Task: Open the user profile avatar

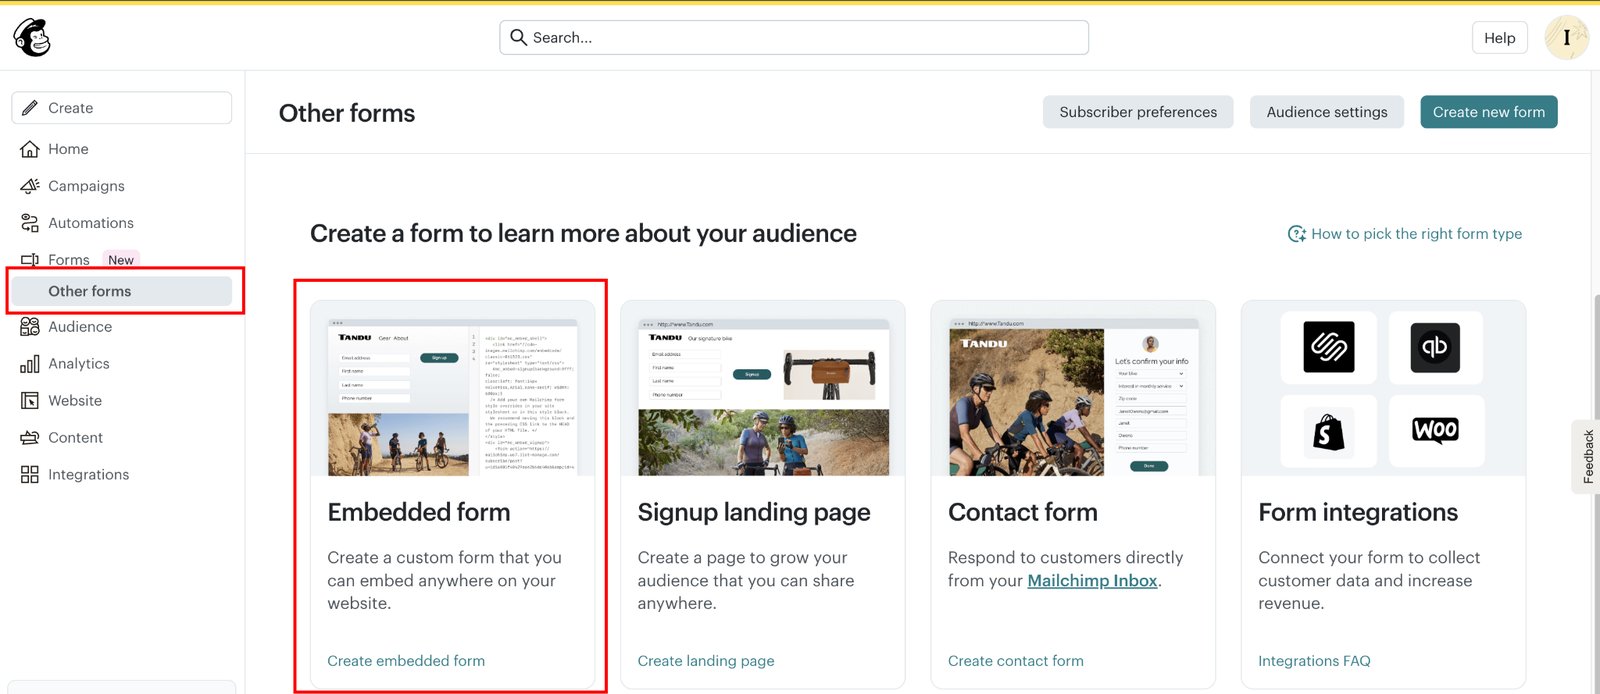Action: pos(1566,38)
